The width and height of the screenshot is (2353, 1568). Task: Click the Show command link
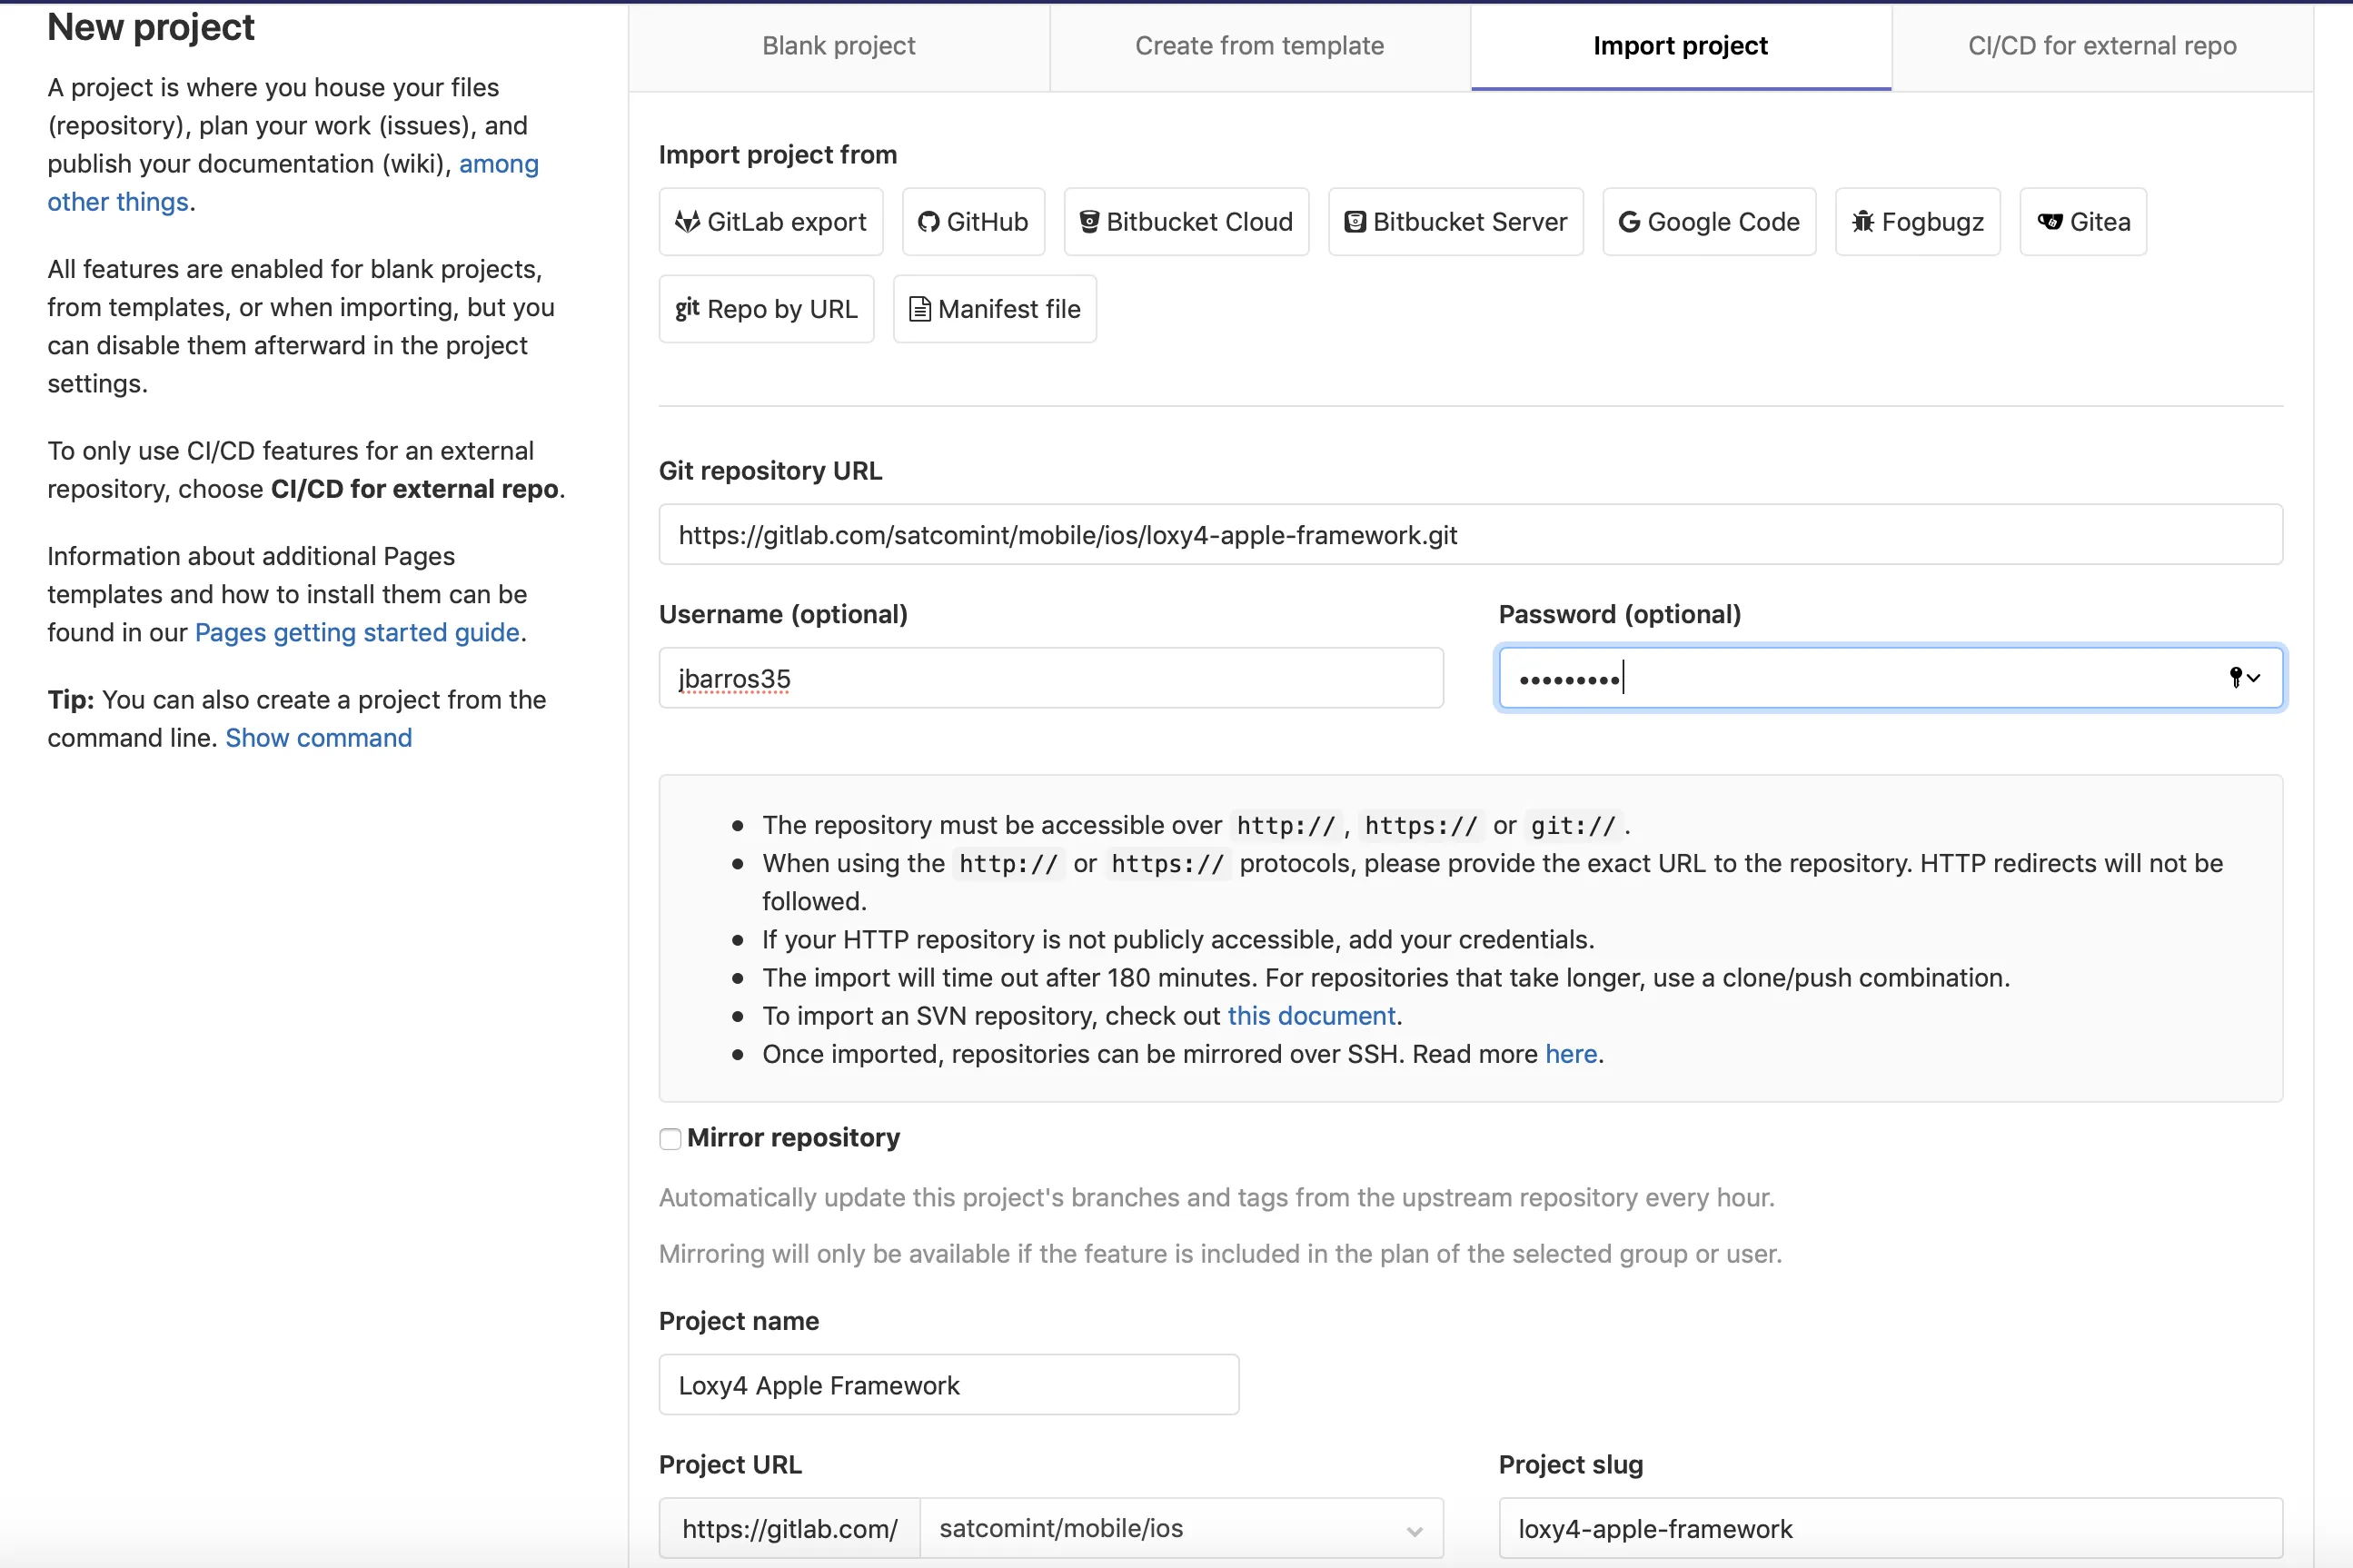(318, 738)
